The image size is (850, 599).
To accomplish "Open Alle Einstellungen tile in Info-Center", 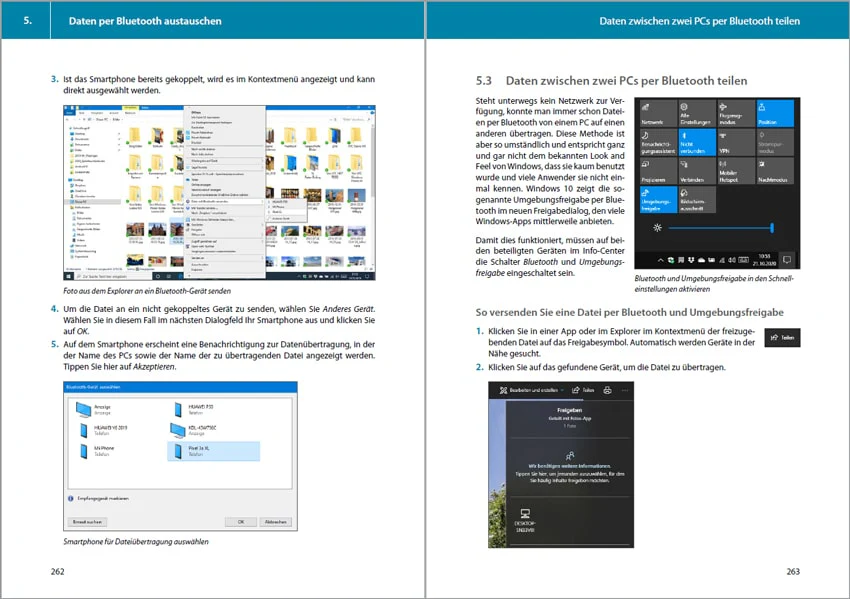I will [x=697, y=113].
